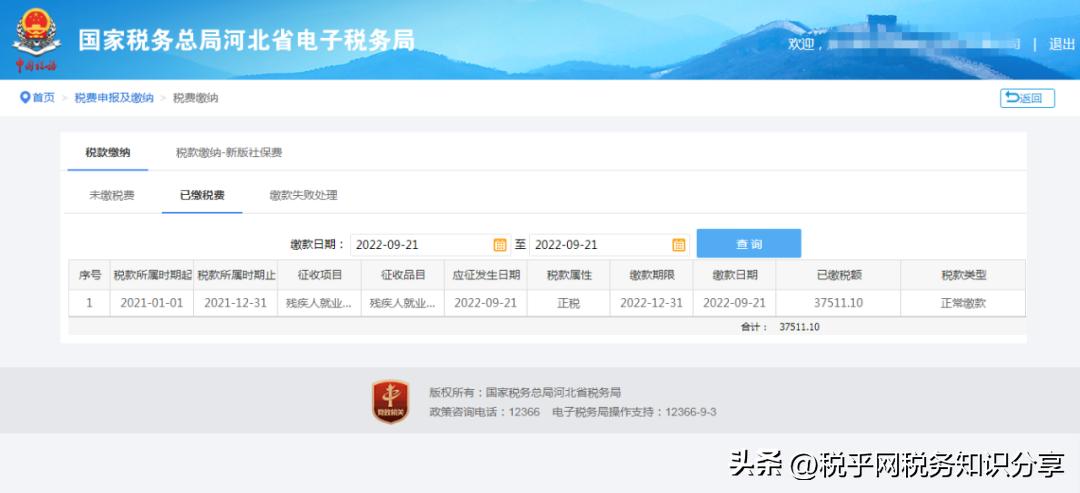Viewport: 1080px width, 493px height.
Task: Open the 未缴税费 sub-tab
Action: pos(112,195)
